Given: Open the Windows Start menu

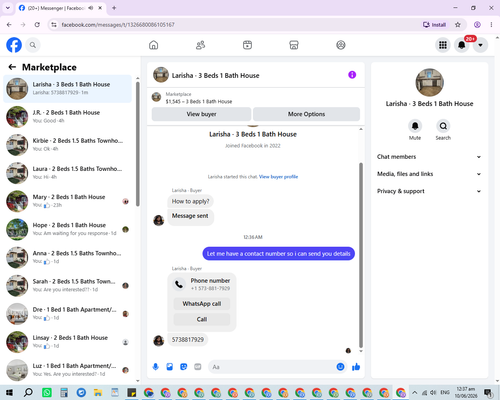Looking at the screenshot, I should 9,392.
